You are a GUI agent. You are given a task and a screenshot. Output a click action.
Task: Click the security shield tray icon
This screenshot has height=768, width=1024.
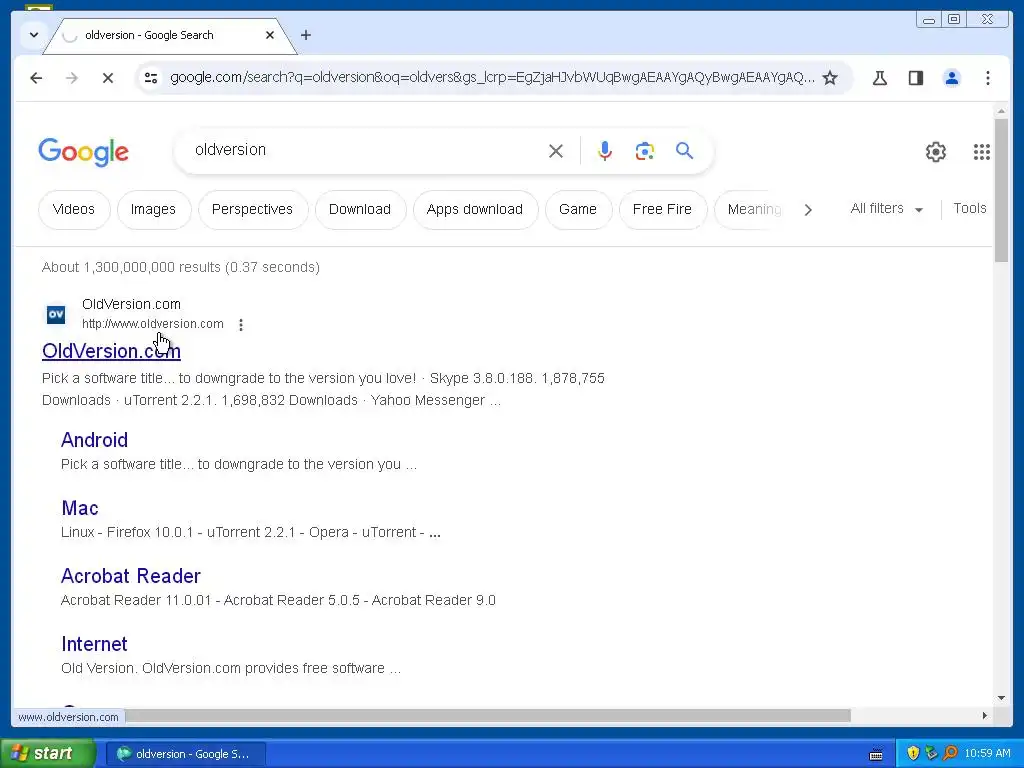(x=913, y=754)
